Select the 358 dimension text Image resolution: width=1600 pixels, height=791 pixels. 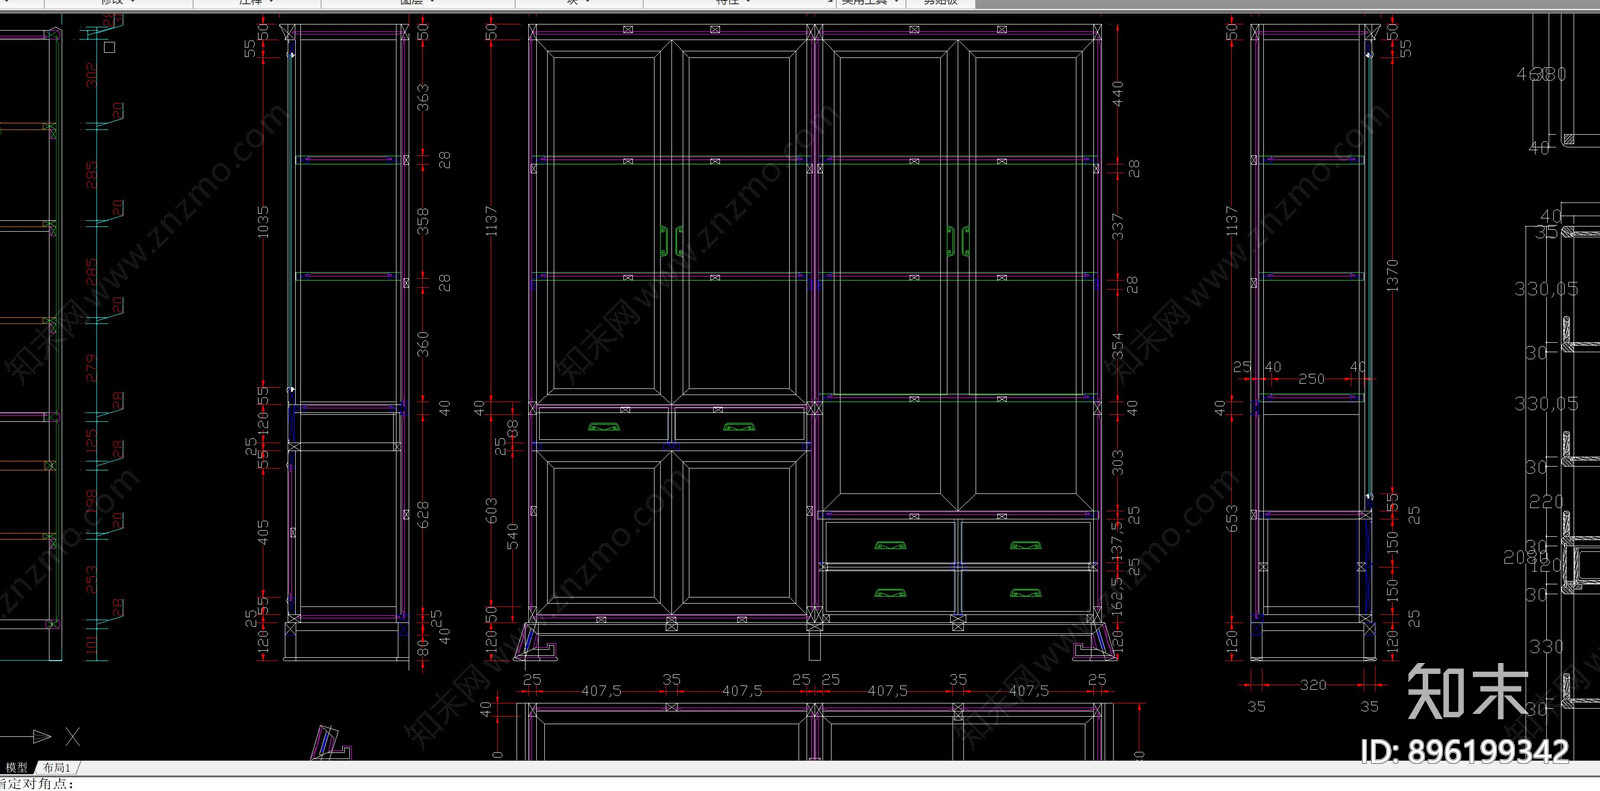click(x=423, y=221)
